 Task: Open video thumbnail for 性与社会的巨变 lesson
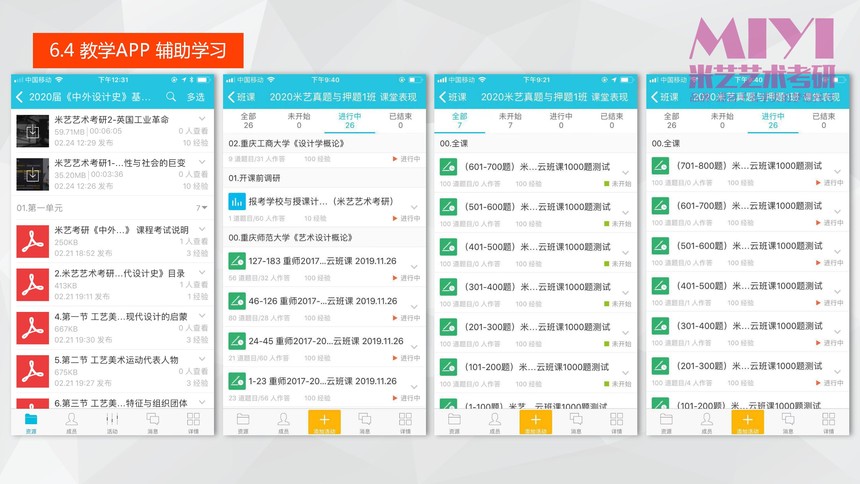[32, 174]
